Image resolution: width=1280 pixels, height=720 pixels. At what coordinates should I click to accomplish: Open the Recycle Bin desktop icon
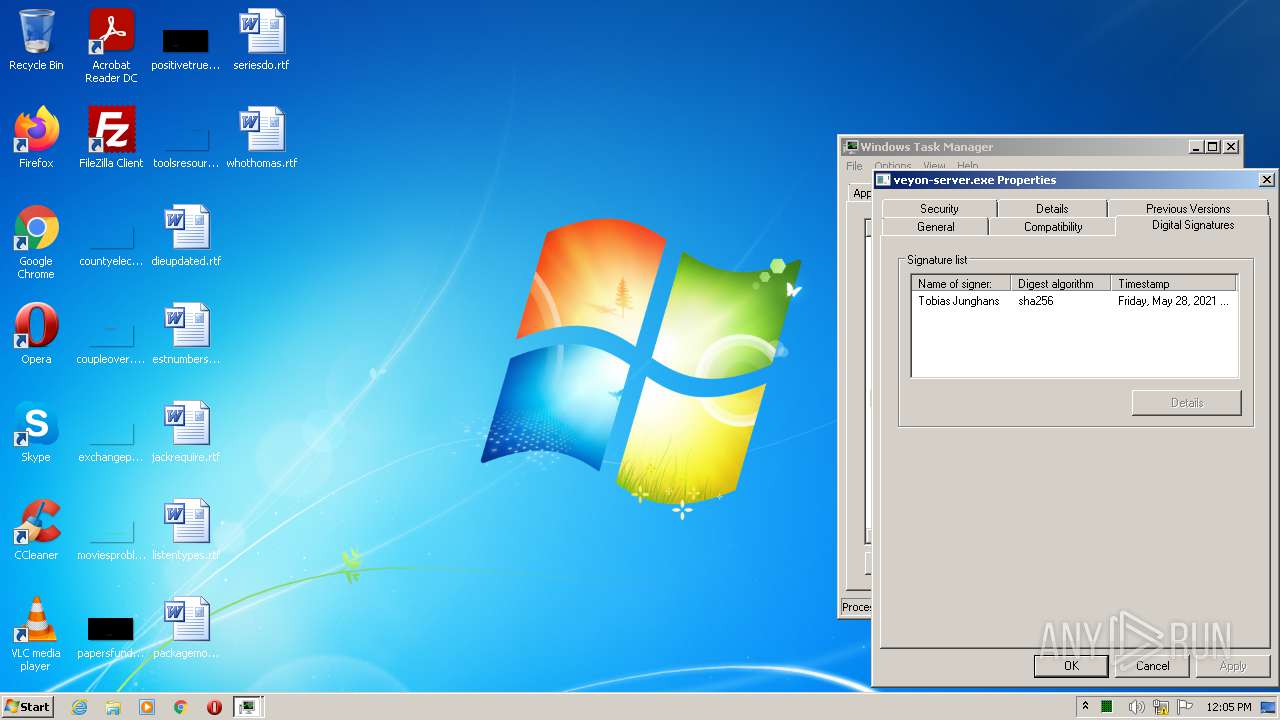pyautogui.click(x=36, y=41)
